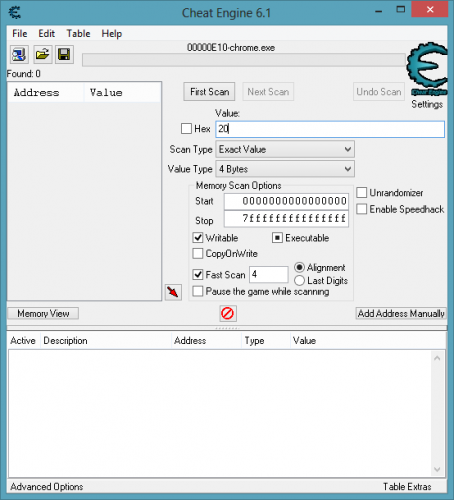Click the scan progress bar
This screenshot has height=500, width=454.
tap(244, 60)
